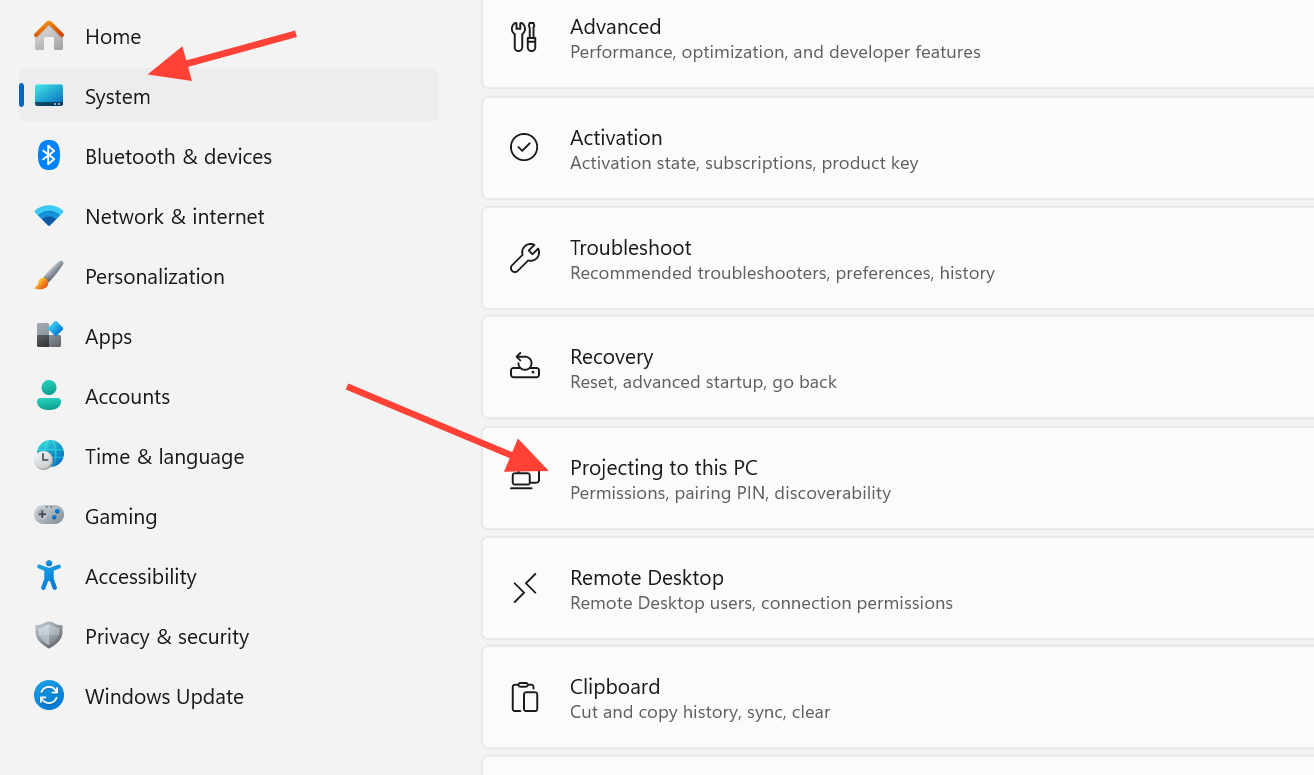Go to 'Personalization' navigation label
The width and height of the screenshot is (1314, 775).
click(x=155, y=277)
